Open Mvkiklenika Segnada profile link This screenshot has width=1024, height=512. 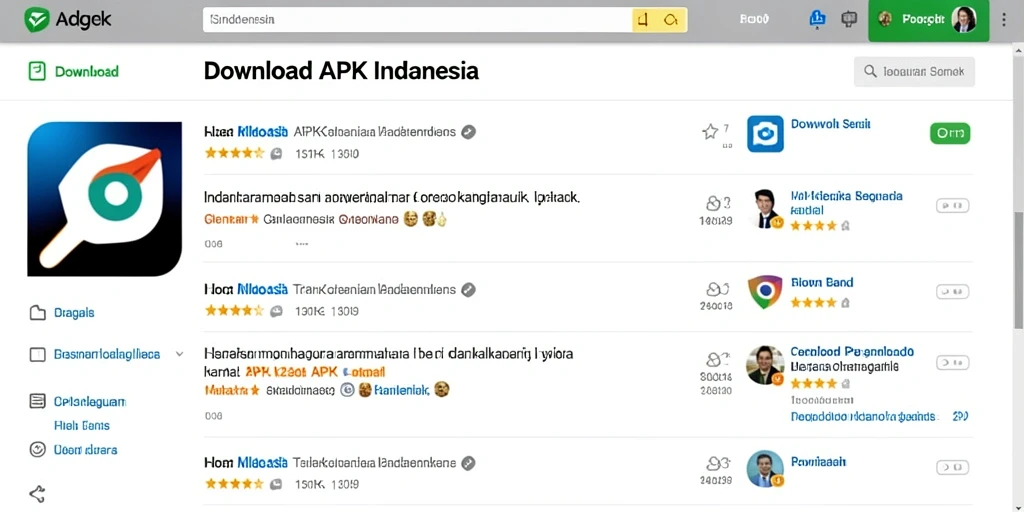point(846,202)
